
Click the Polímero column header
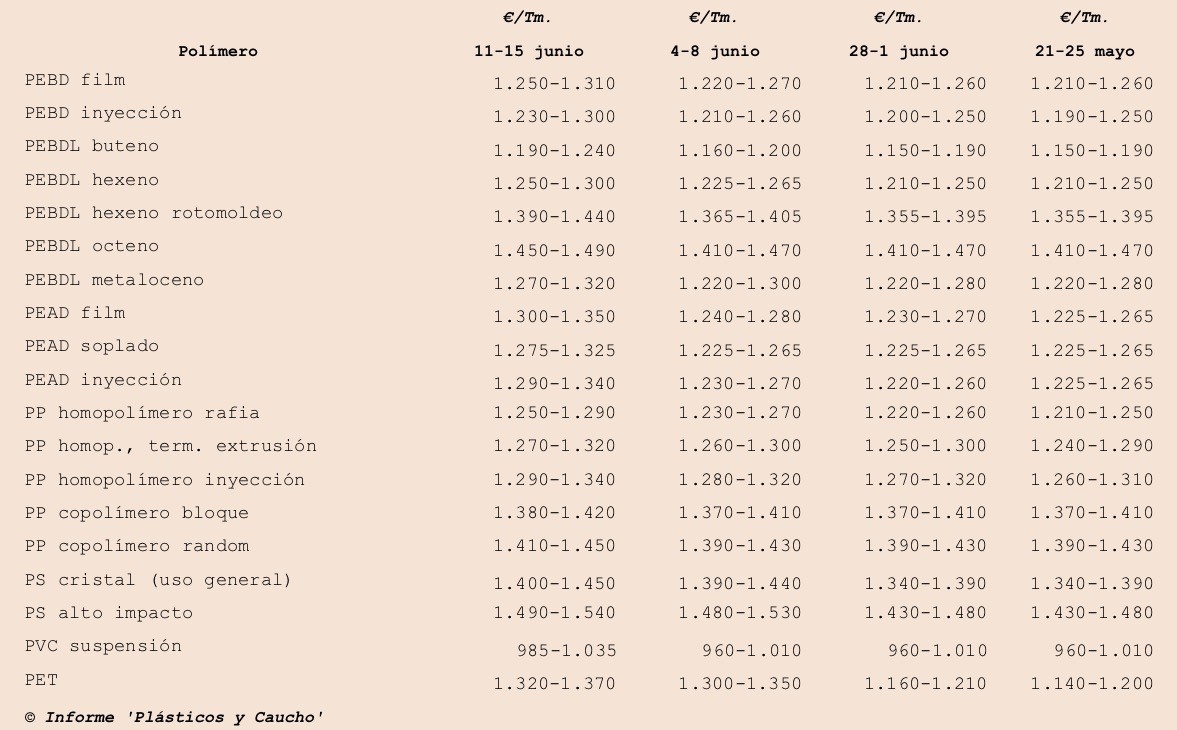pos(218,51)
